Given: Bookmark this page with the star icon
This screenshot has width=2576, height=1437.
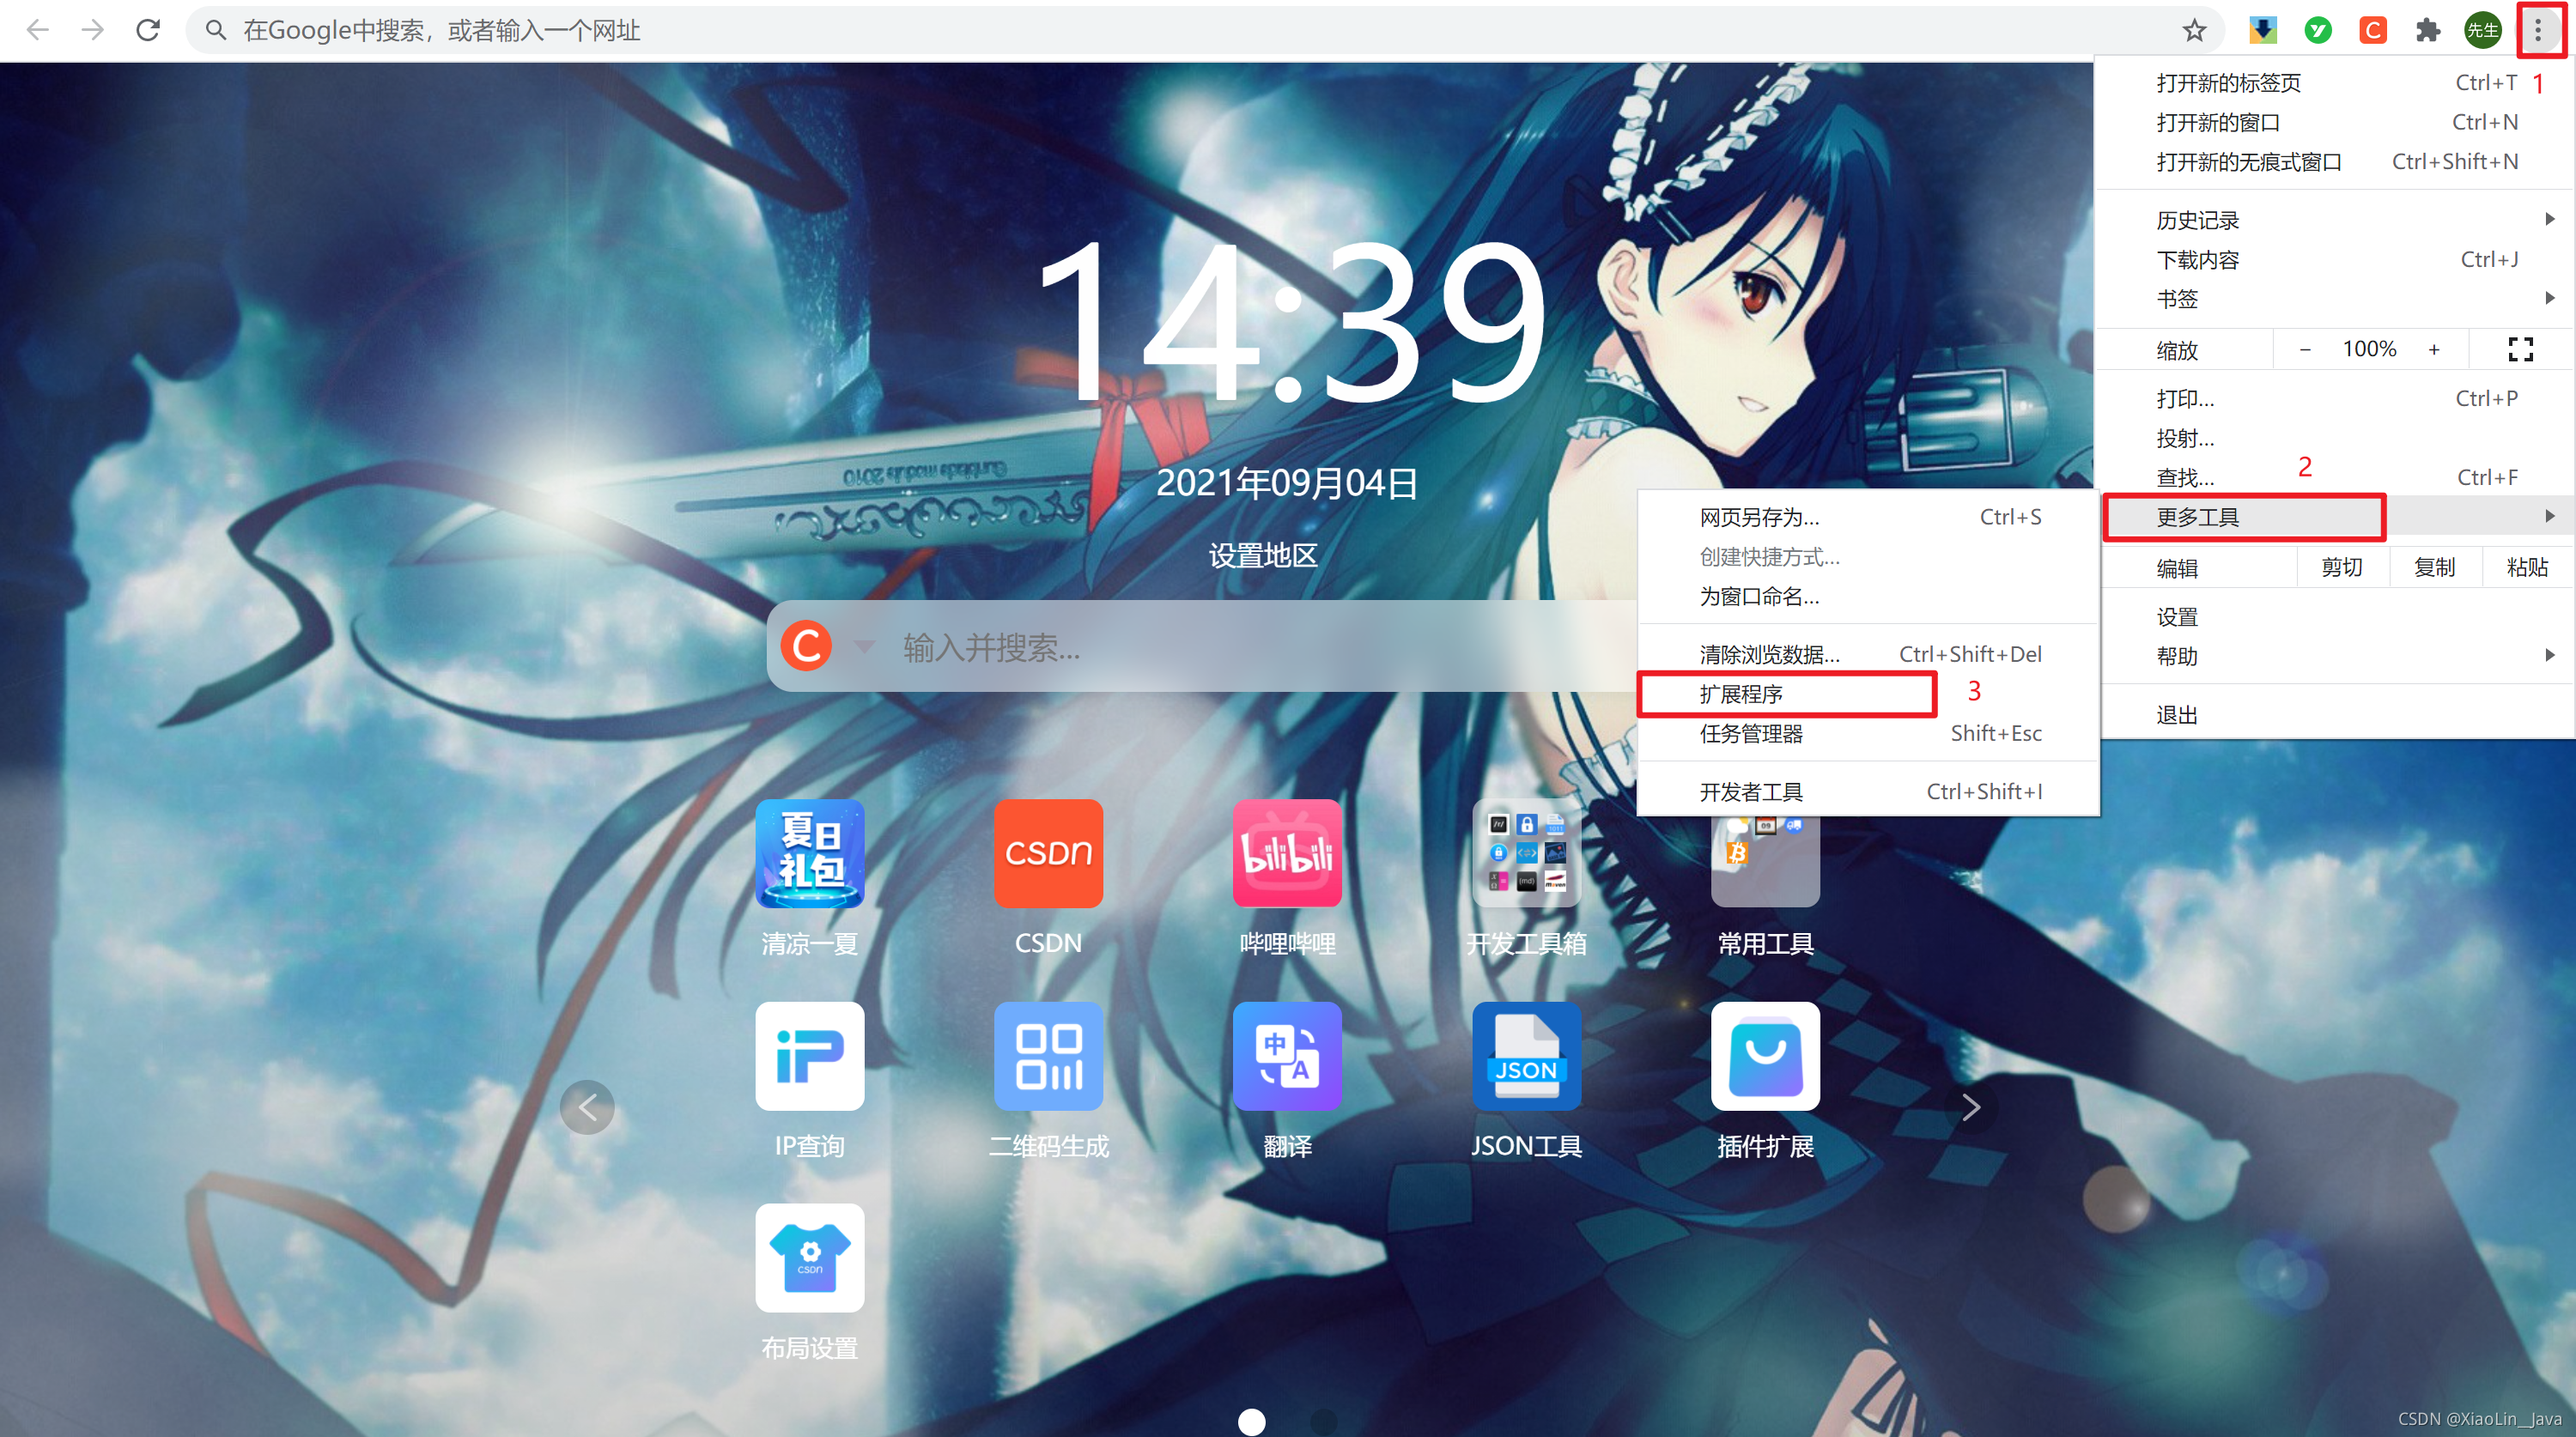Looking at the screenshot, I should click(x=2194, y=30).
